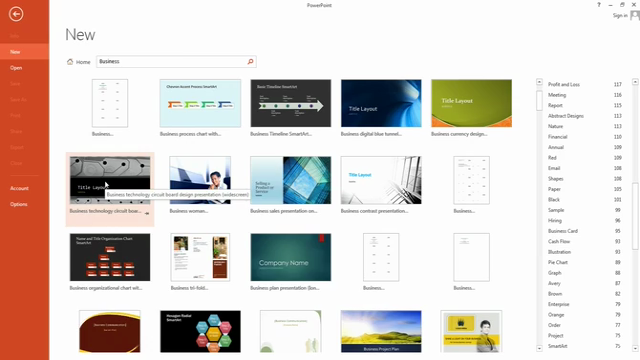Screen dimensions: 640x360
Task: Choose the Business plan Company Name template
Action: click(x=291, y=257)
